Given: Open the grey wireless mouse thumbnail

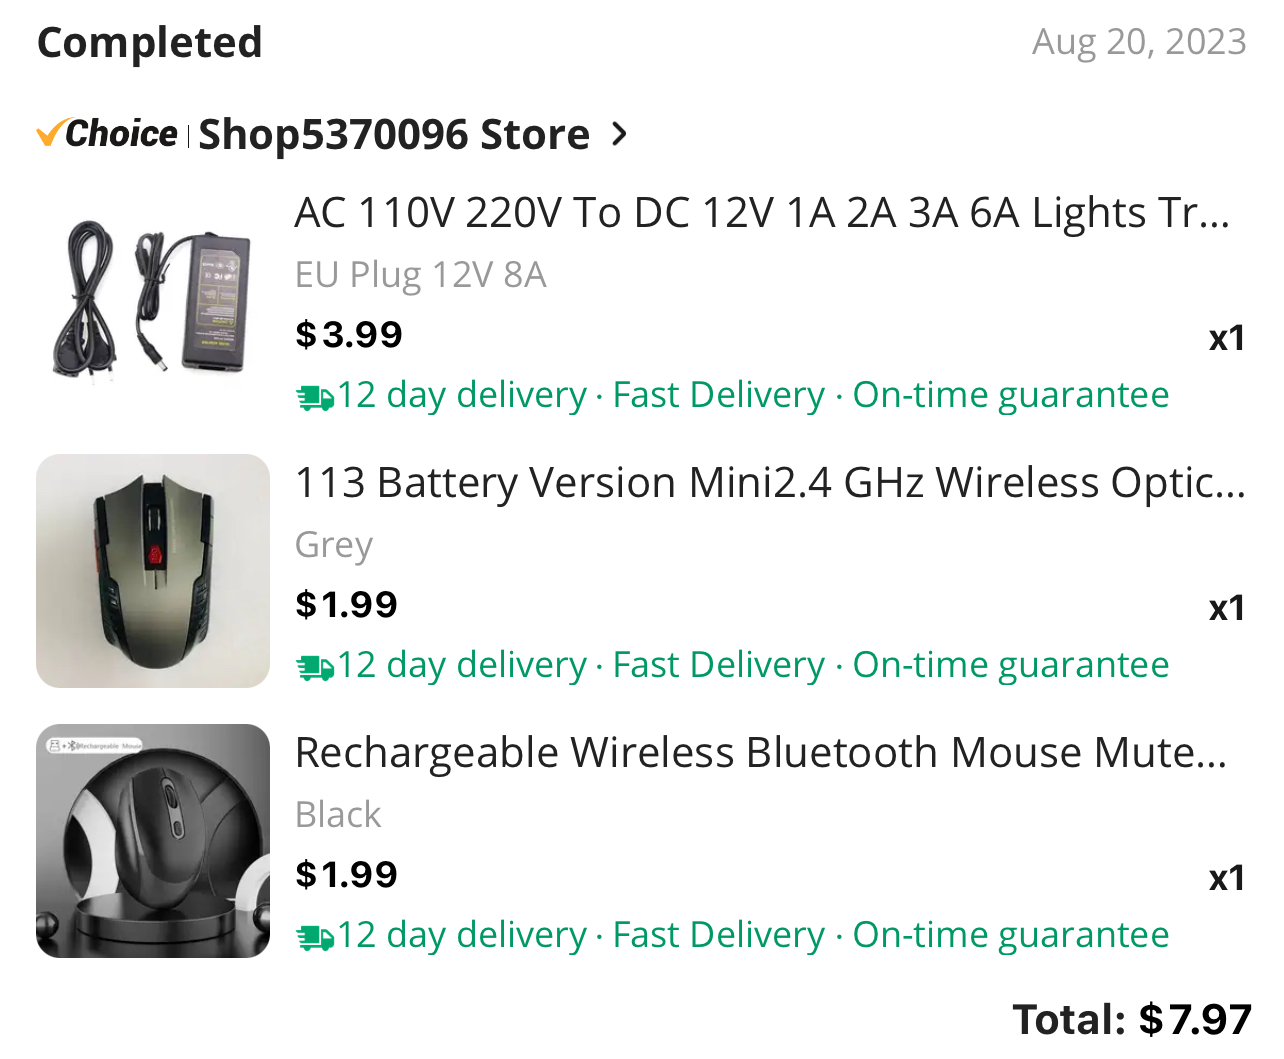Looking at the screenshot, I should tap(153, 571).
